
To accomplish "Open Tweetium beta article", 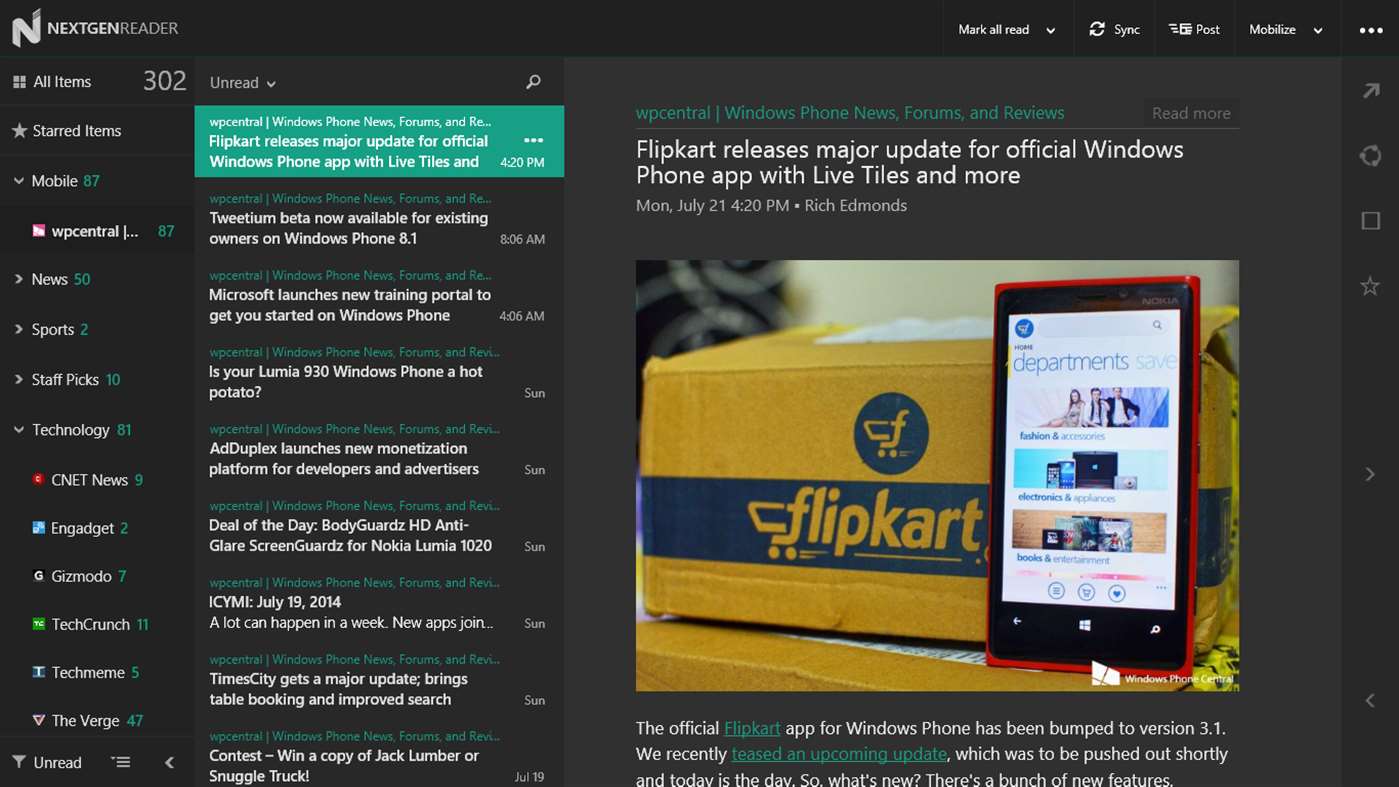I will (x=379, y=219).
